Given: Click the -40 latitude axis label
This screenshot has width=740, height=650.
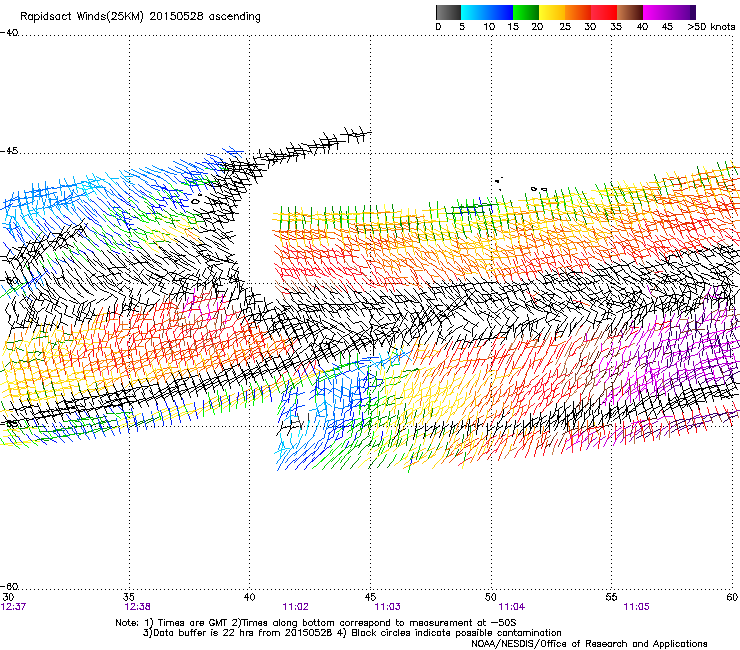Looking at the screenshot, I should pos(9,33).
